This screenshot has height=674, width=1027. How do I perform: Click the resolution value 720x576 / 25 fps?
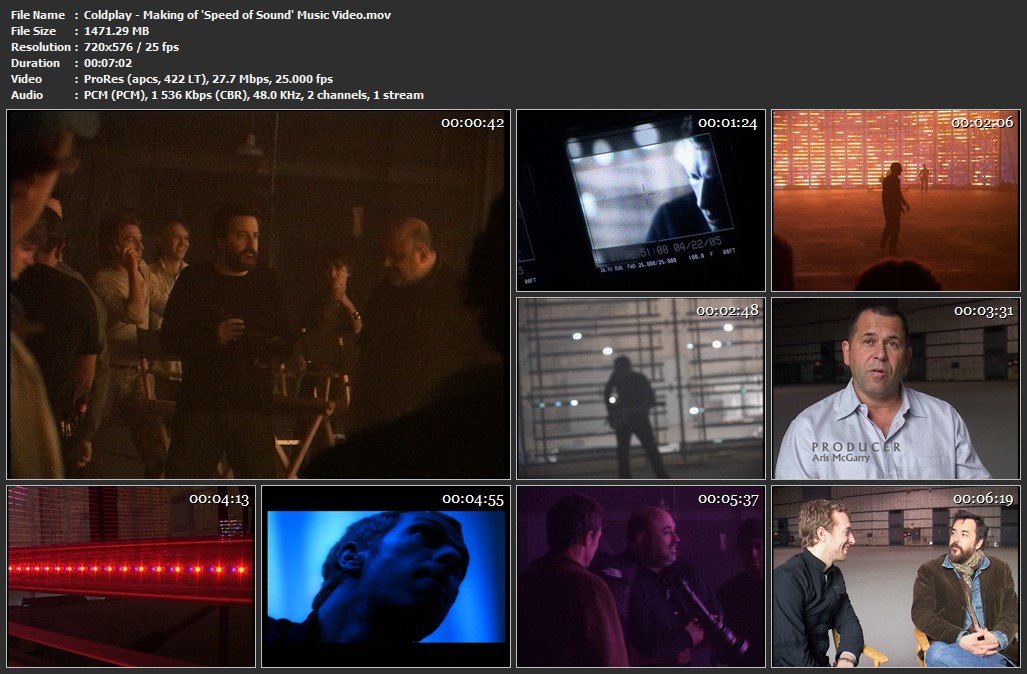(131, 47)
